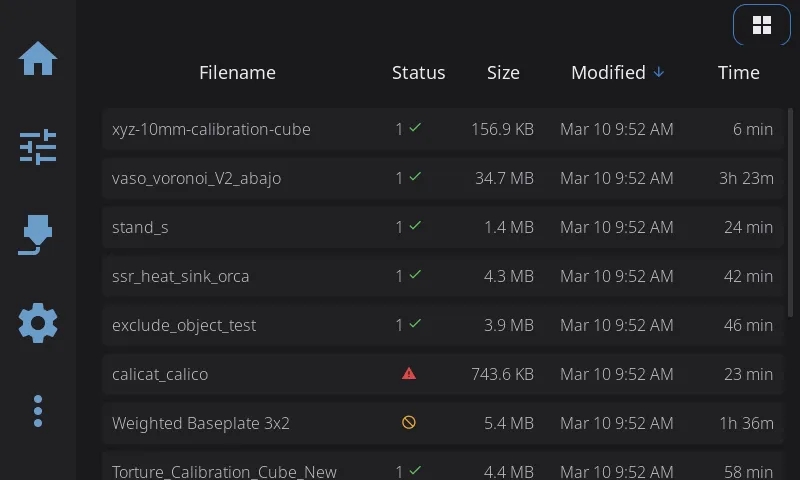Select the vaso_voronoi_V2_abajo file
The image size is (800, 480).
click(197, 178)
